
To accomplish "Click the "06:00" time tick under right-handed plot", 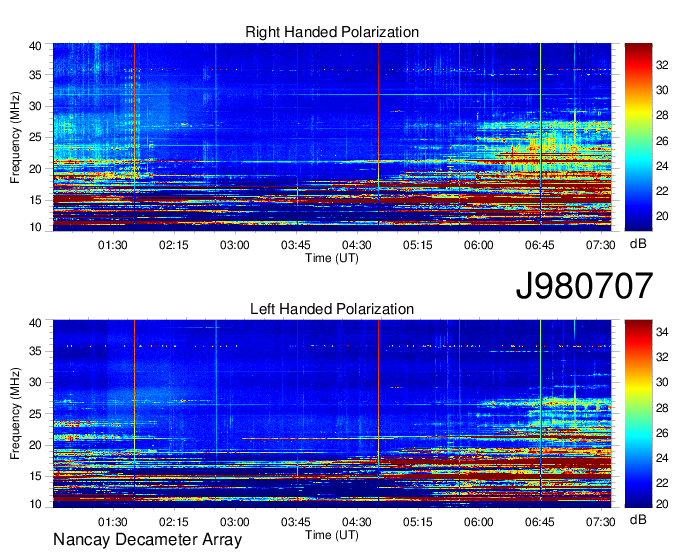I will click(479, 245).
